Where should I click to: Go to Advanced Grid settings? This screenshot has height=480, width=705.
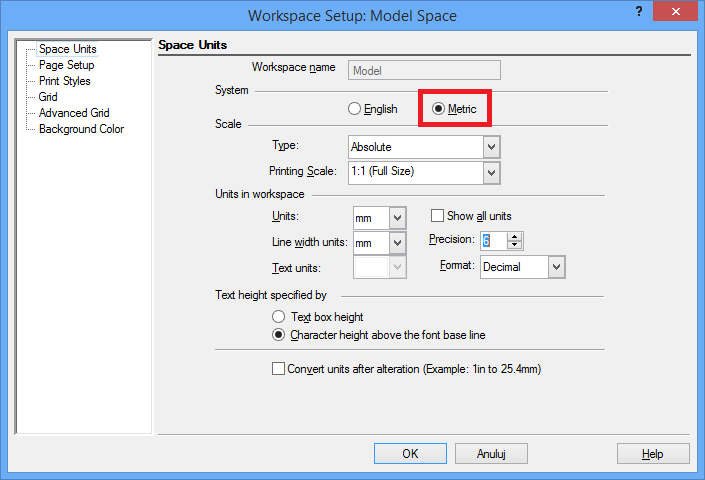pos(74,113)
